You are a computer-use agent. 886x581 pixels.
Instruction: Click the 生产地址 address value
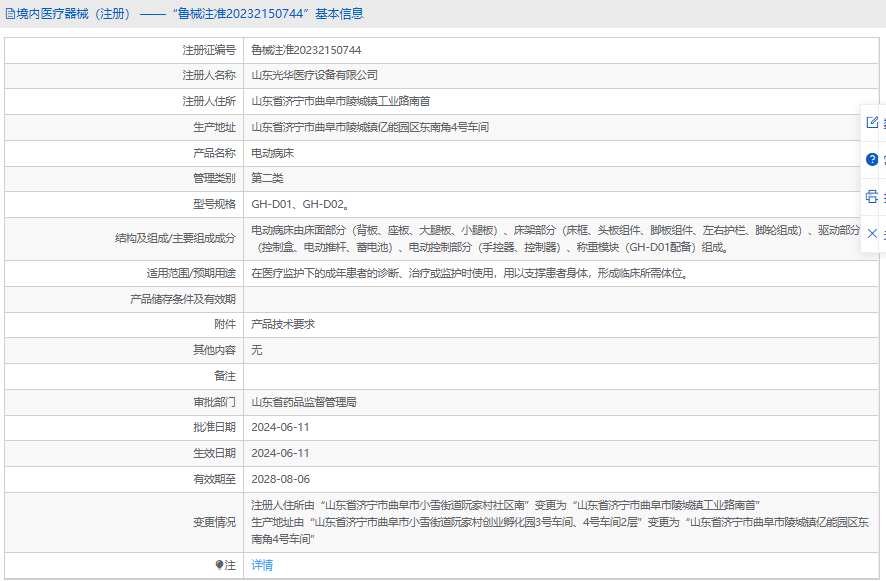click(x=370, y=127)
